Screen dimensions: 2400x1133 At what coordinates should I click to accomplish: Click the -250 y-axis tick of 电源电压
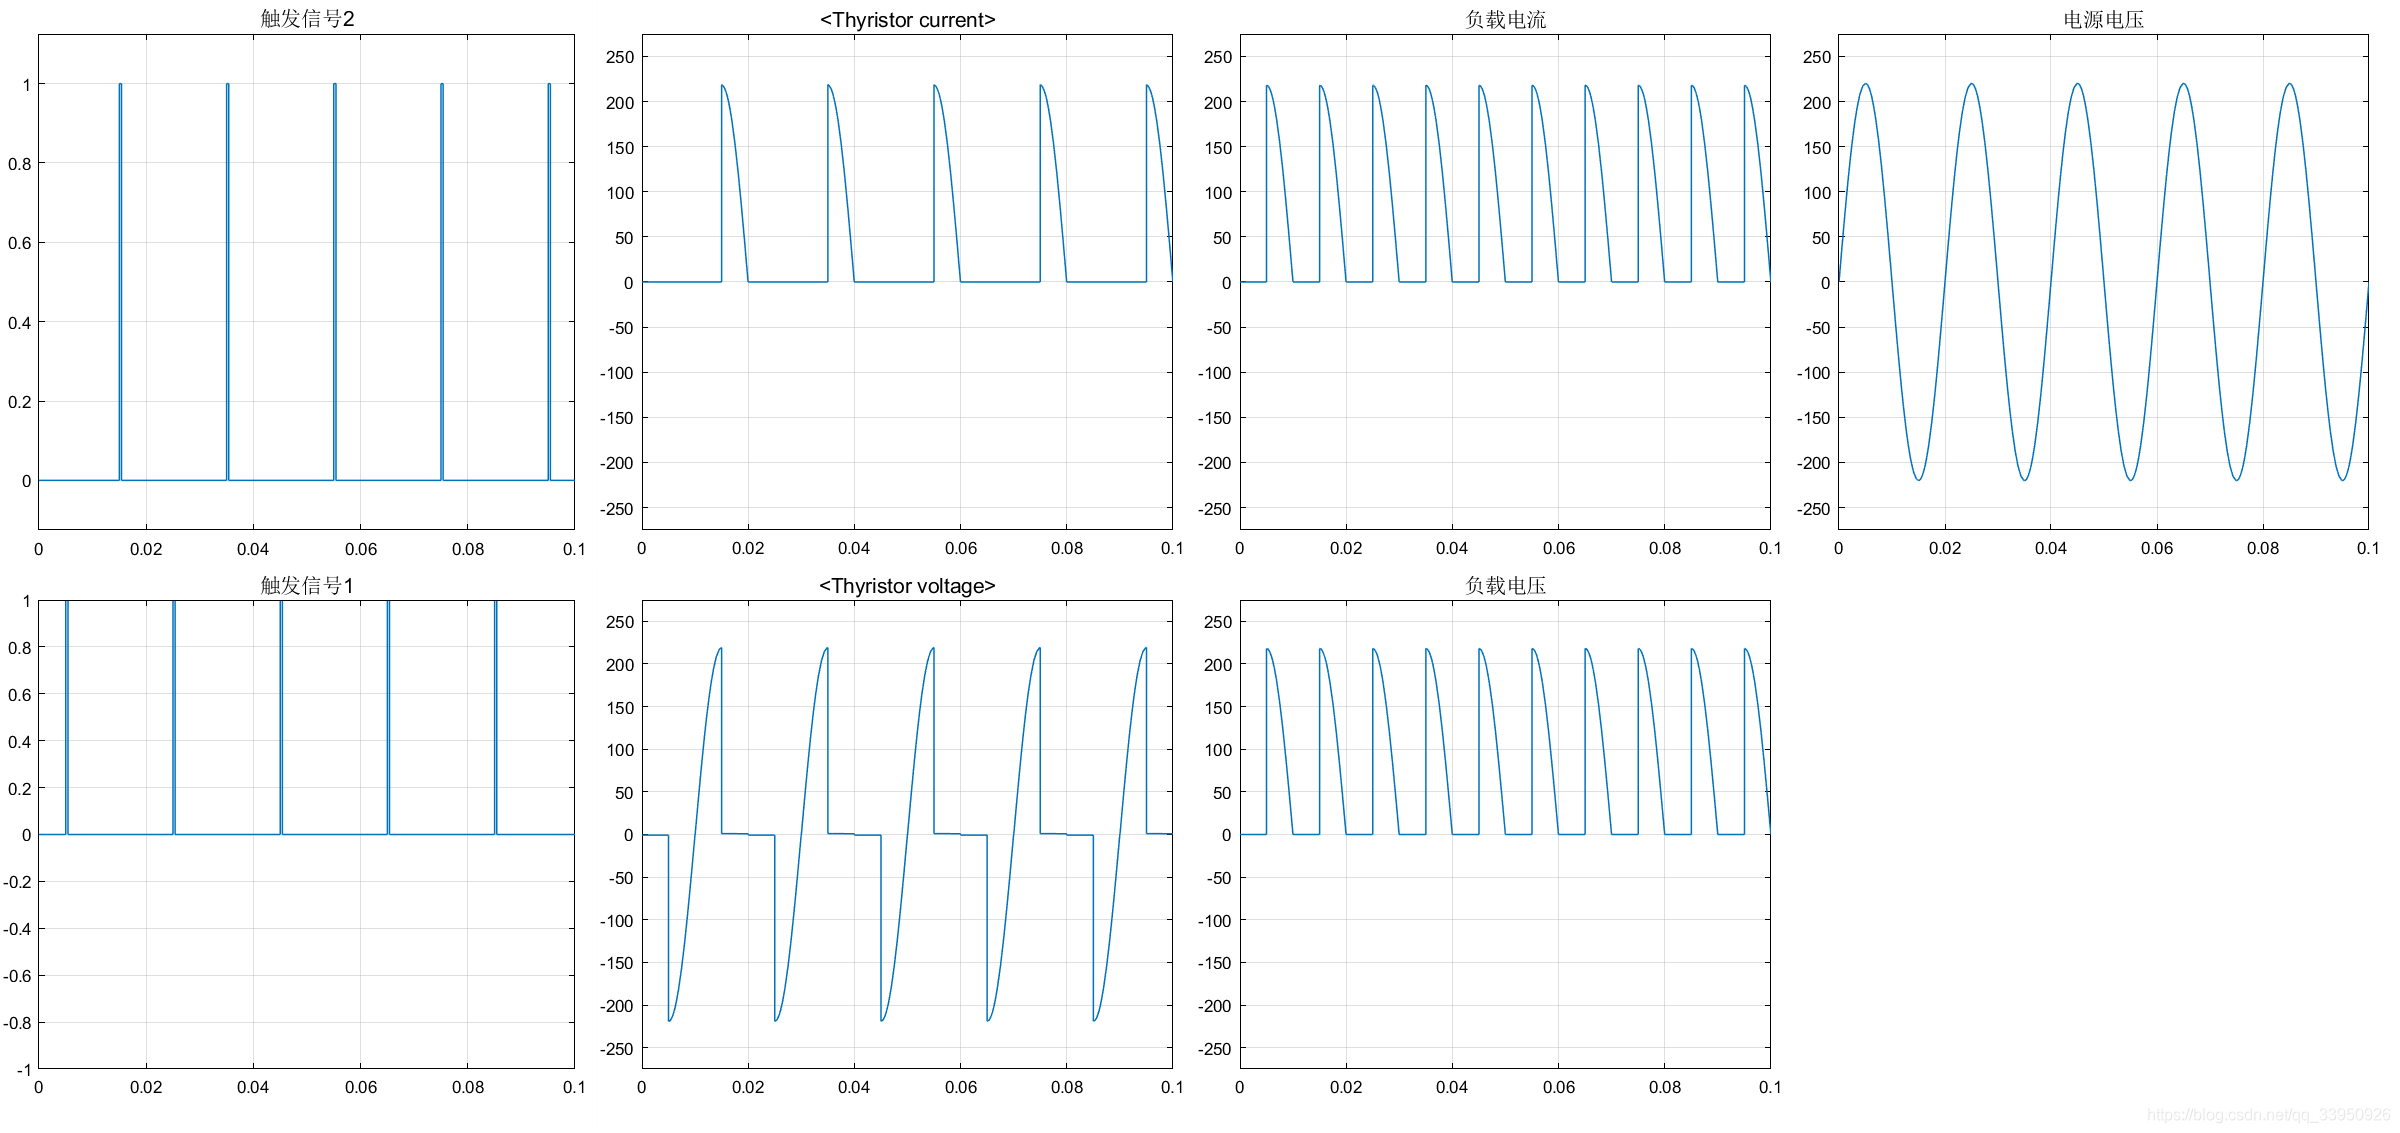click(x=1813, y=509)
